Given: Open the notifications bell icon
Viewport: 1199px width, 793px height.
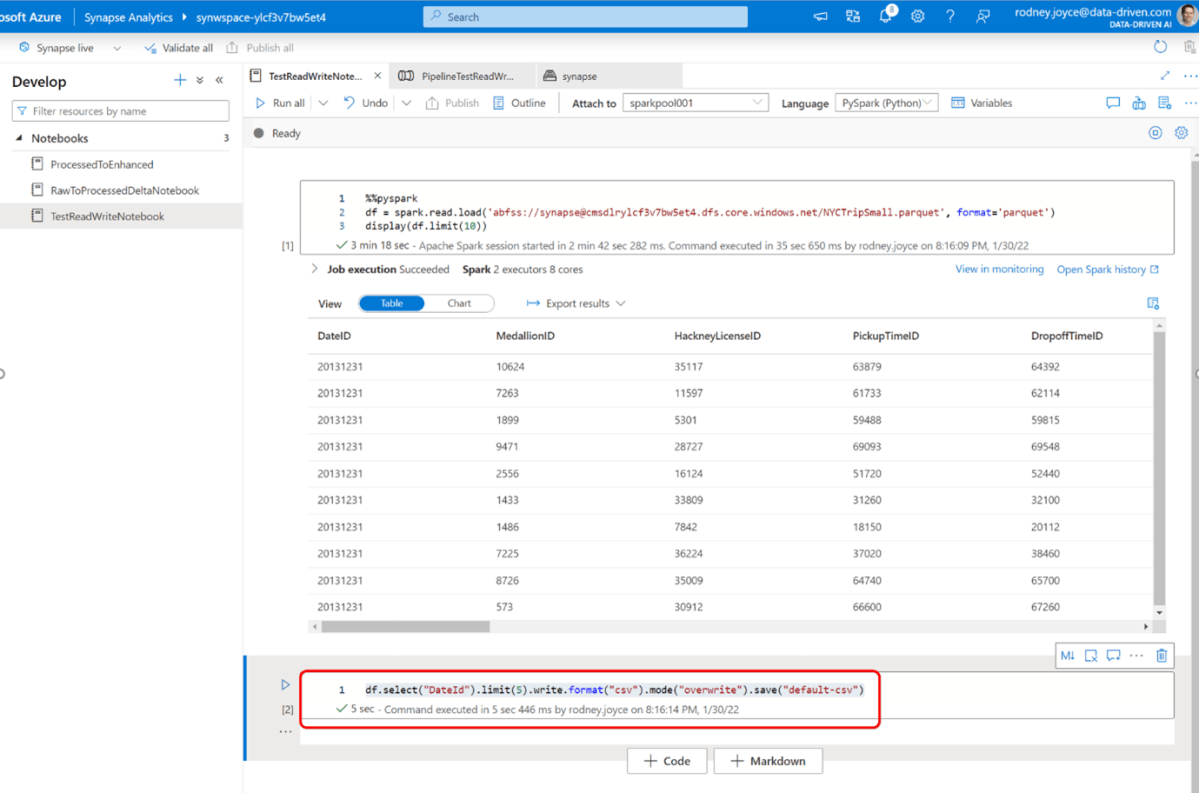Looking at the screenshot, I should tap(885, 16).
